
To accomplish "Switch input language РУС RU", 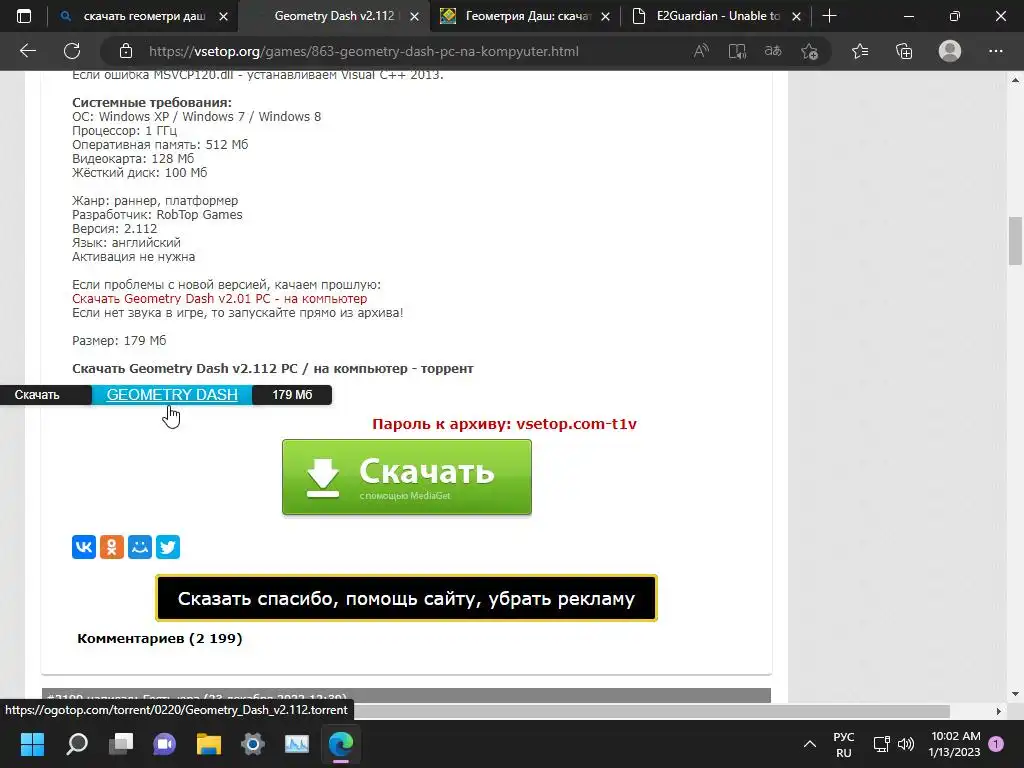I will [844, 744].
